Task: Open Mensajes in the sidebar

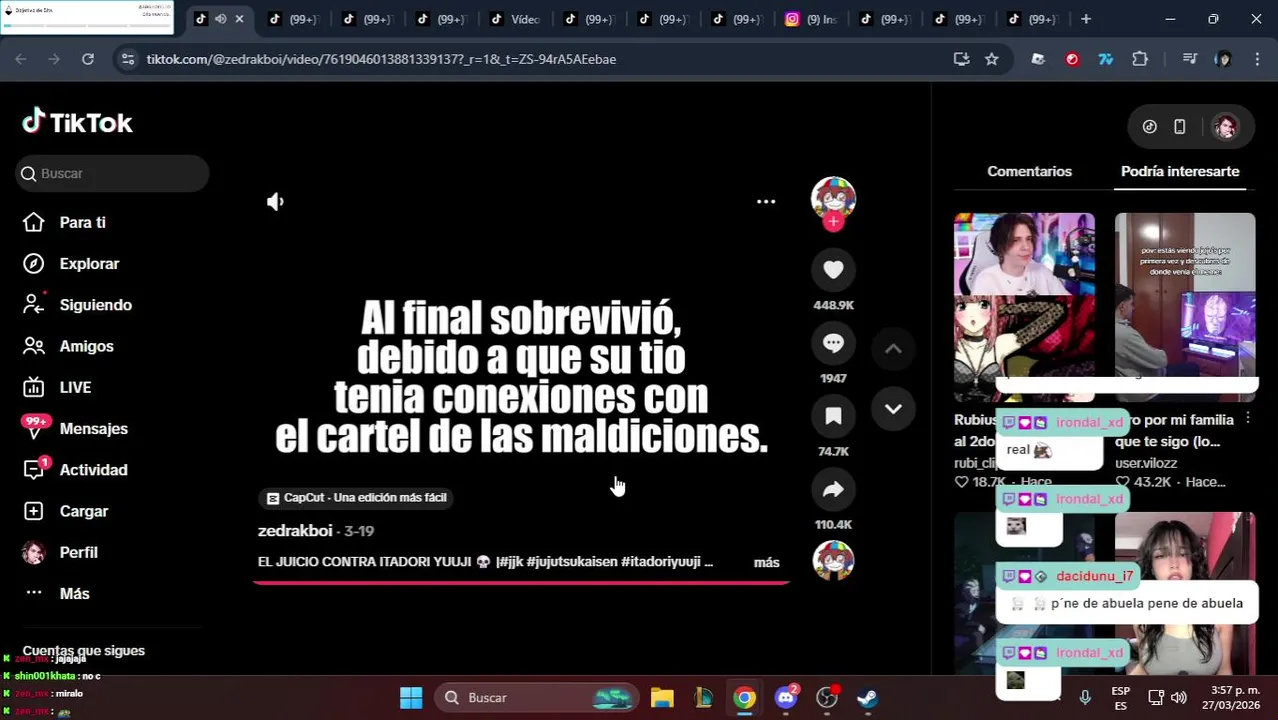Action: 93,428
